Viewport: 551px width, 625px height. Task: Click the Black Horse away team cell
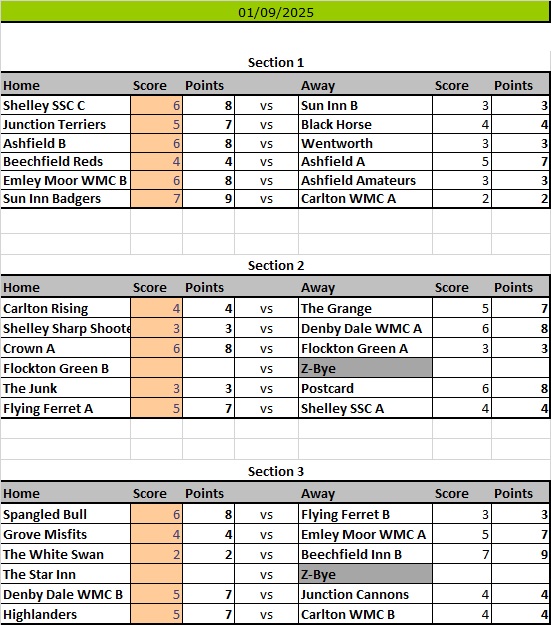(365, 124)
